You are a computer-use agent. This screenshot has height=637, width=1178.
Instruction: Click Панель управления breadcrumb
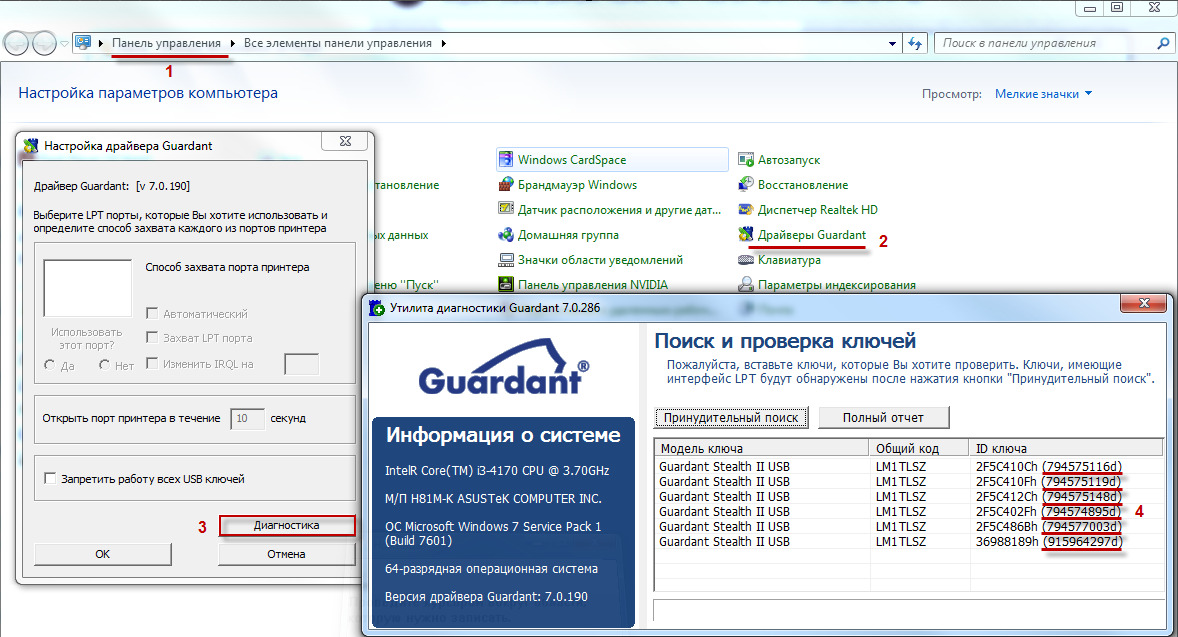(166, 44)
